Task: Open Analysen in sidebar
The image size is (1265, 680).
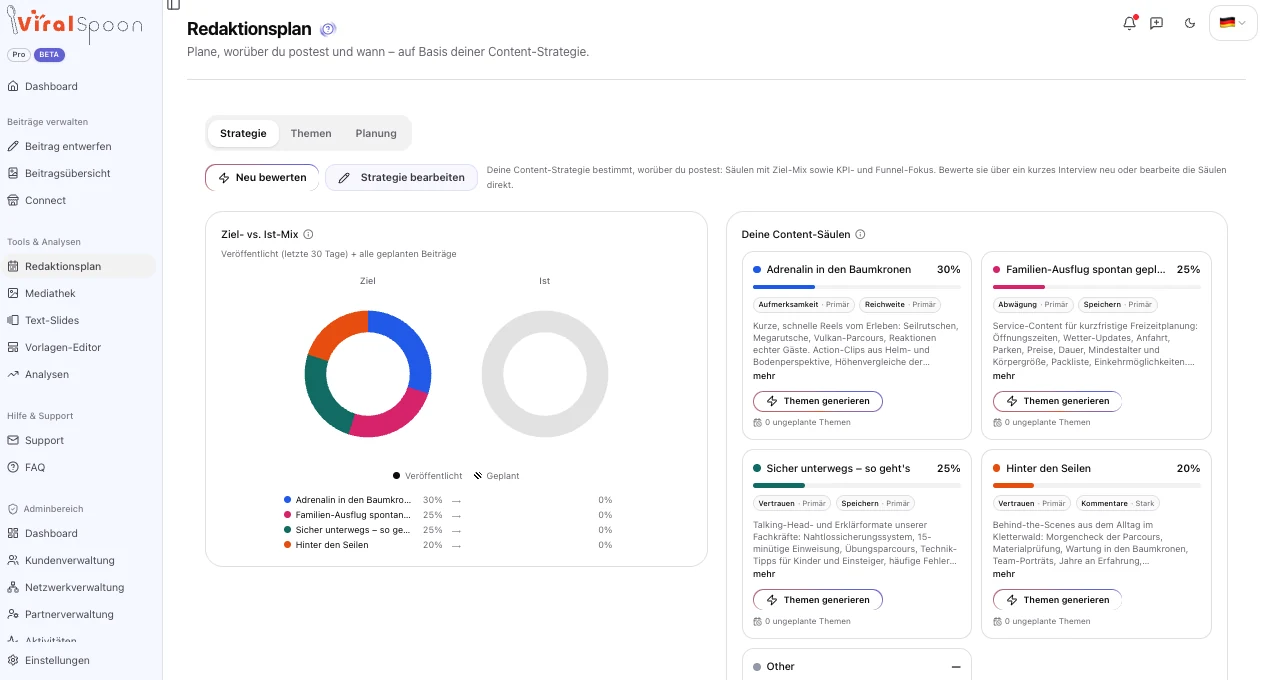Action: point(80,374)
